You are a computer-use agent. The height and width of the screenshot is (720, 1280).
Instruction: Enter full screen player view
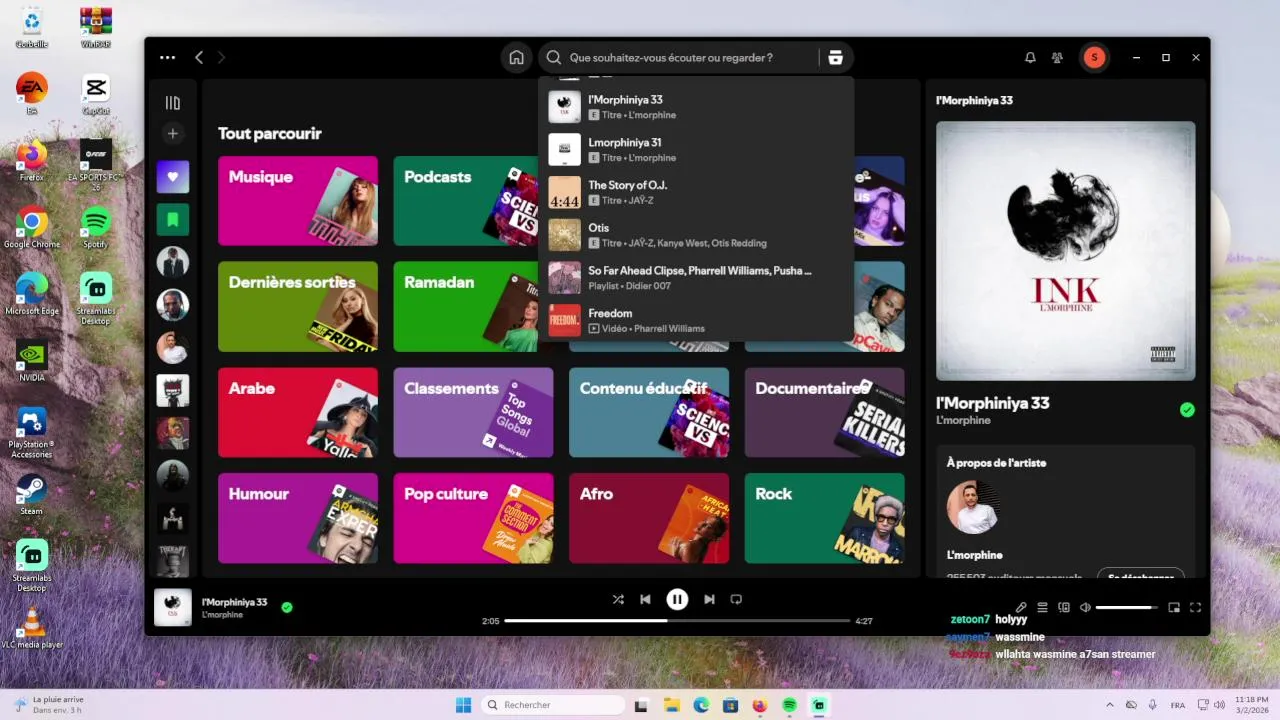coord(1195,607)
